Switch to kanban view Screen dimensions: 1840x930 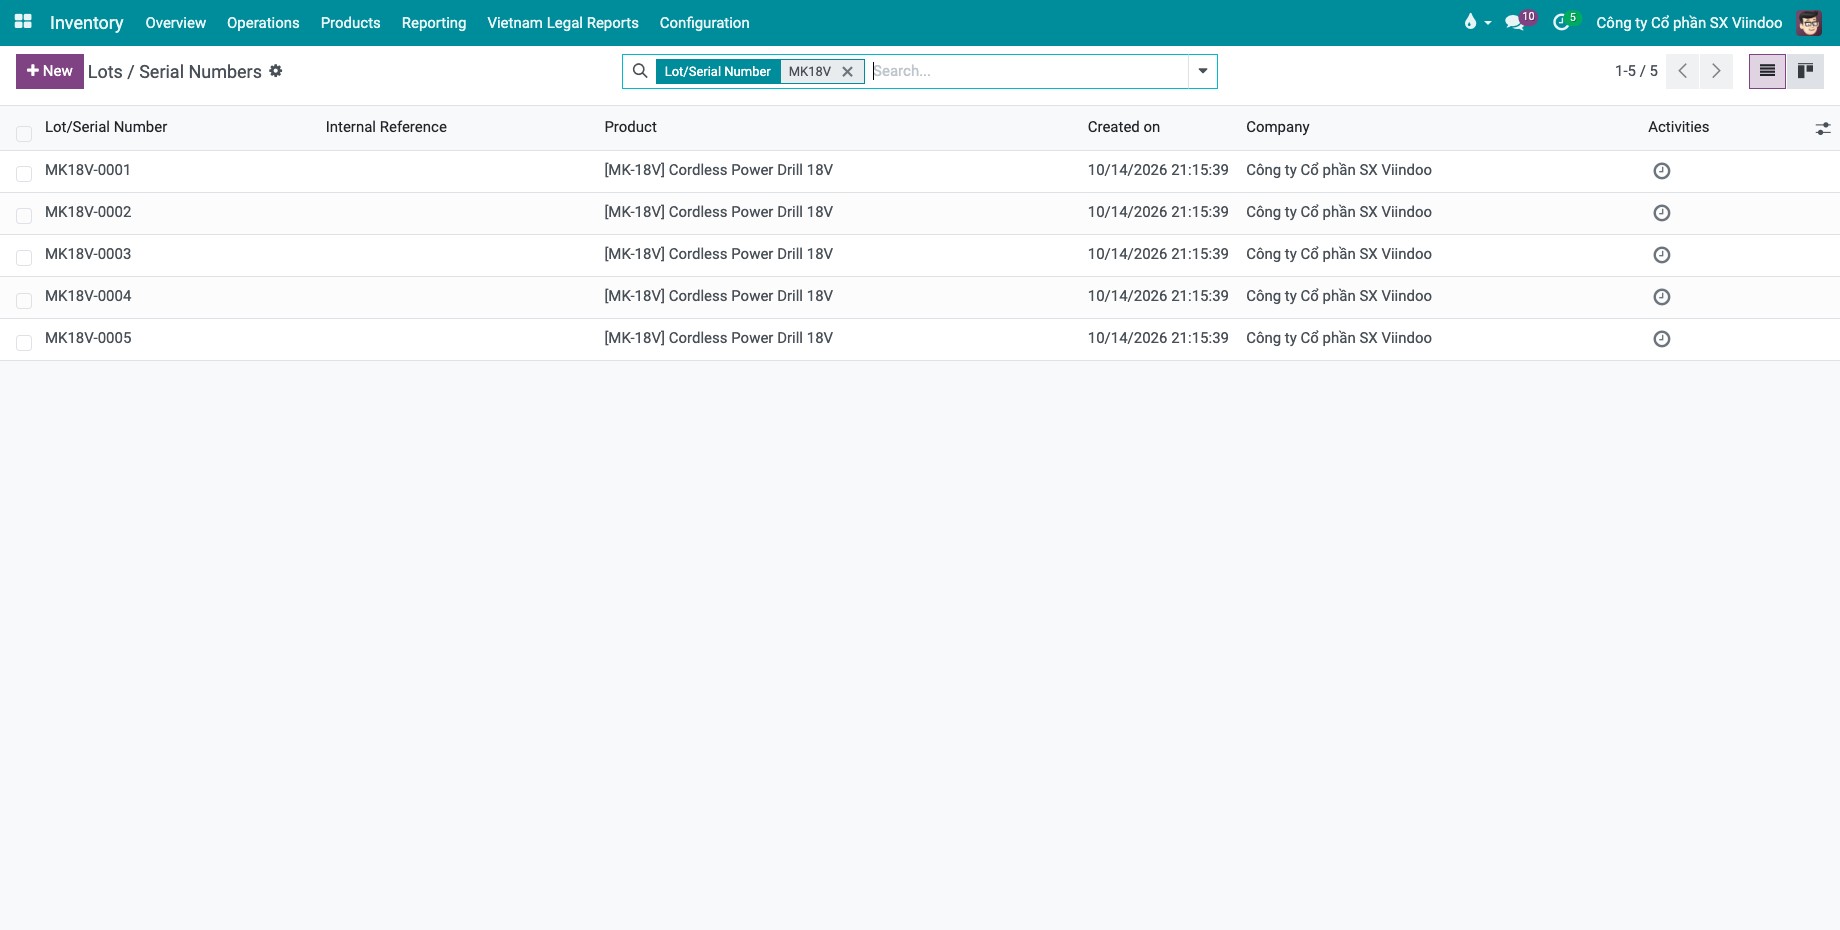coord(1805,71)
